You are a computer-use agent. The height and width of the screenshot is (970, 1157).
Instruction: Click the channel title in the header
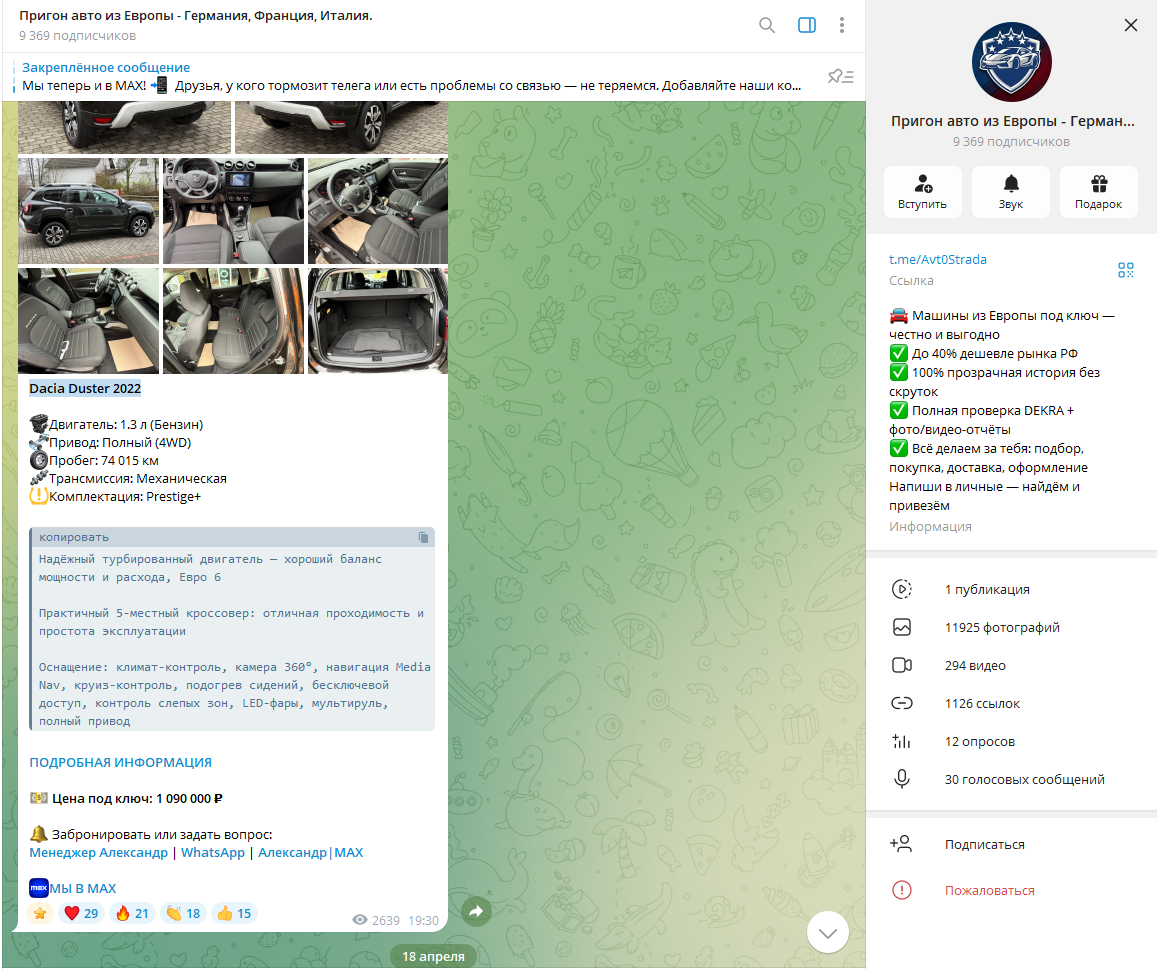pos(196,15)
